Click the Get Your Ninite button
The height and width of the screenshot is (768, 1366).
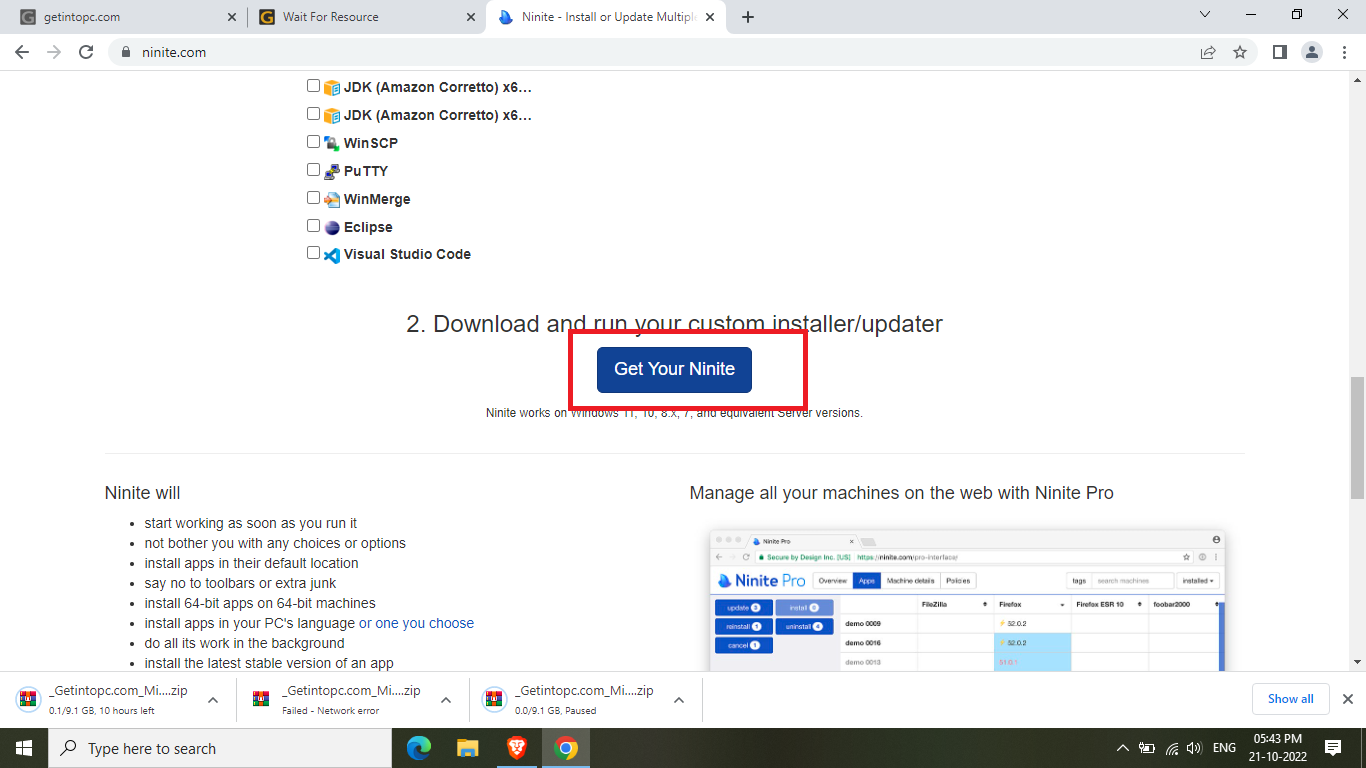[x=674, y=369]
